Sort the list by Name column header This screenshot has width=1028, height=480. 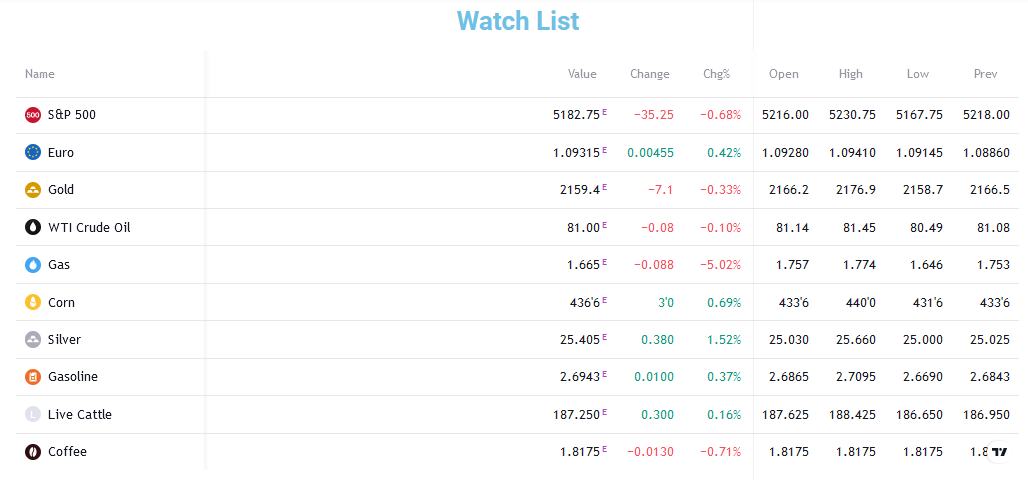(40, 74)
